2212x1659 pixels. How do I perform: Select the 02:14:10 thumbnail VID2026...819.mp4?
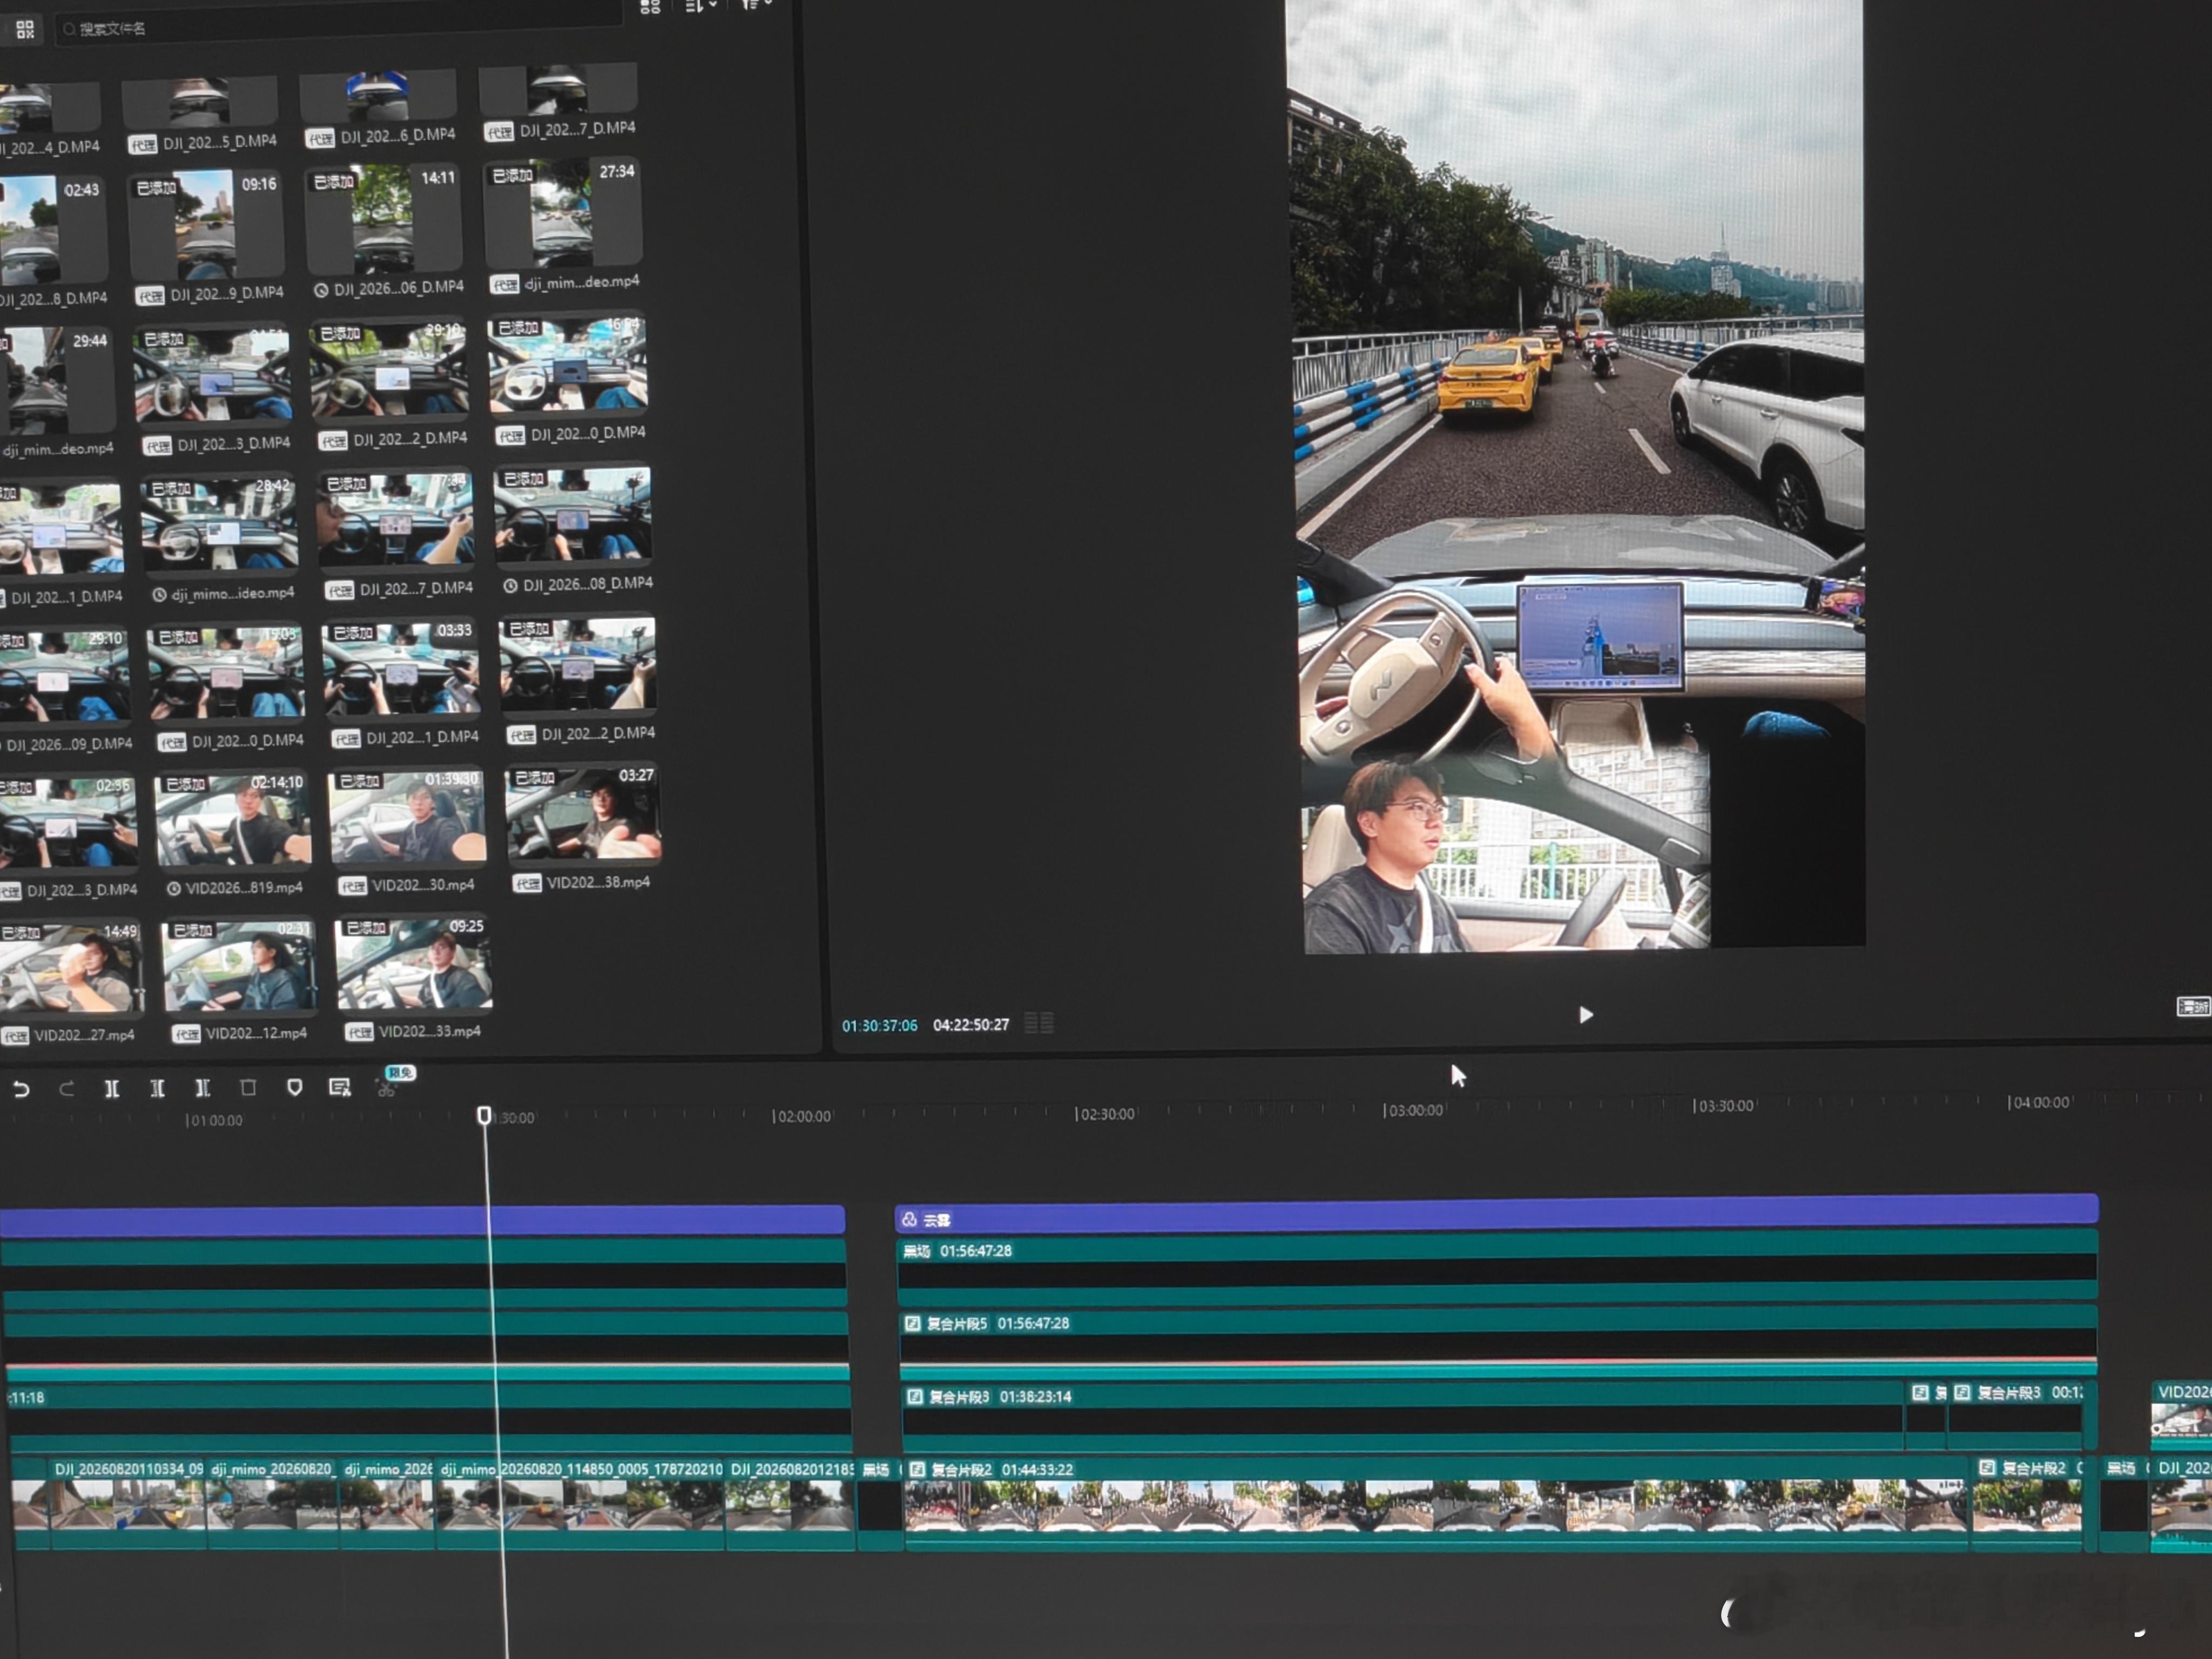pyautogui.click(x=233, y=819)
